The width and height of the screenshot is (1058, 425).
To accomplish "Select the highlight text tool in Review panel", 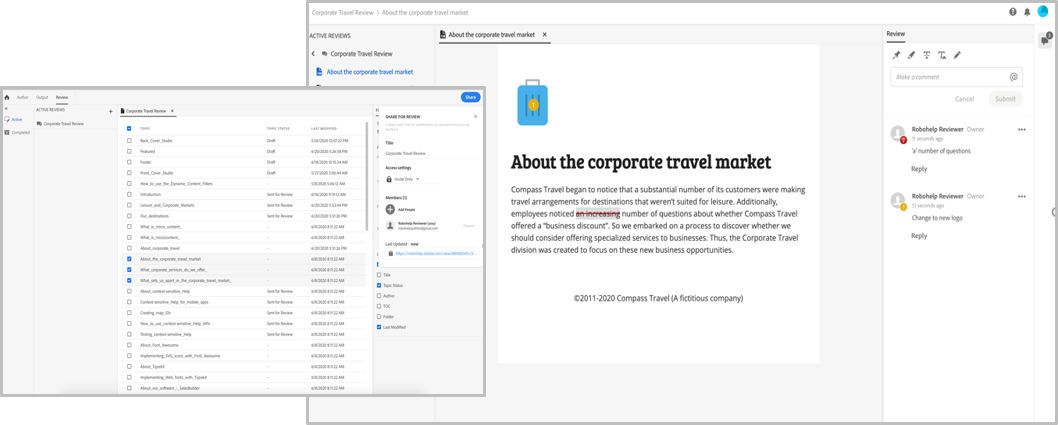I will click(x=912, y=55).
